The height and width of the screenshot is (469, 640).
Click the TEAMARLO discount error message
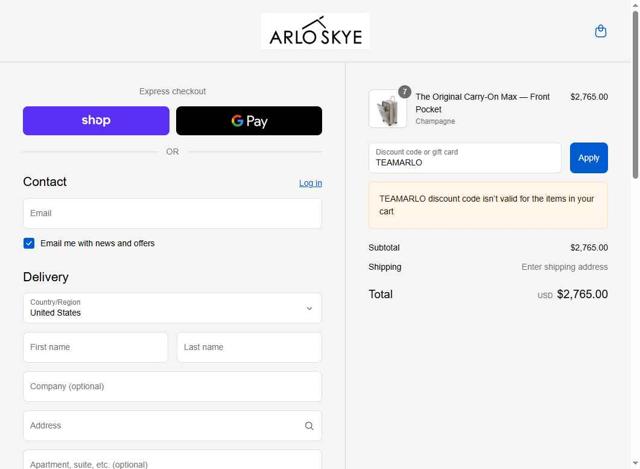coord(488,205)
